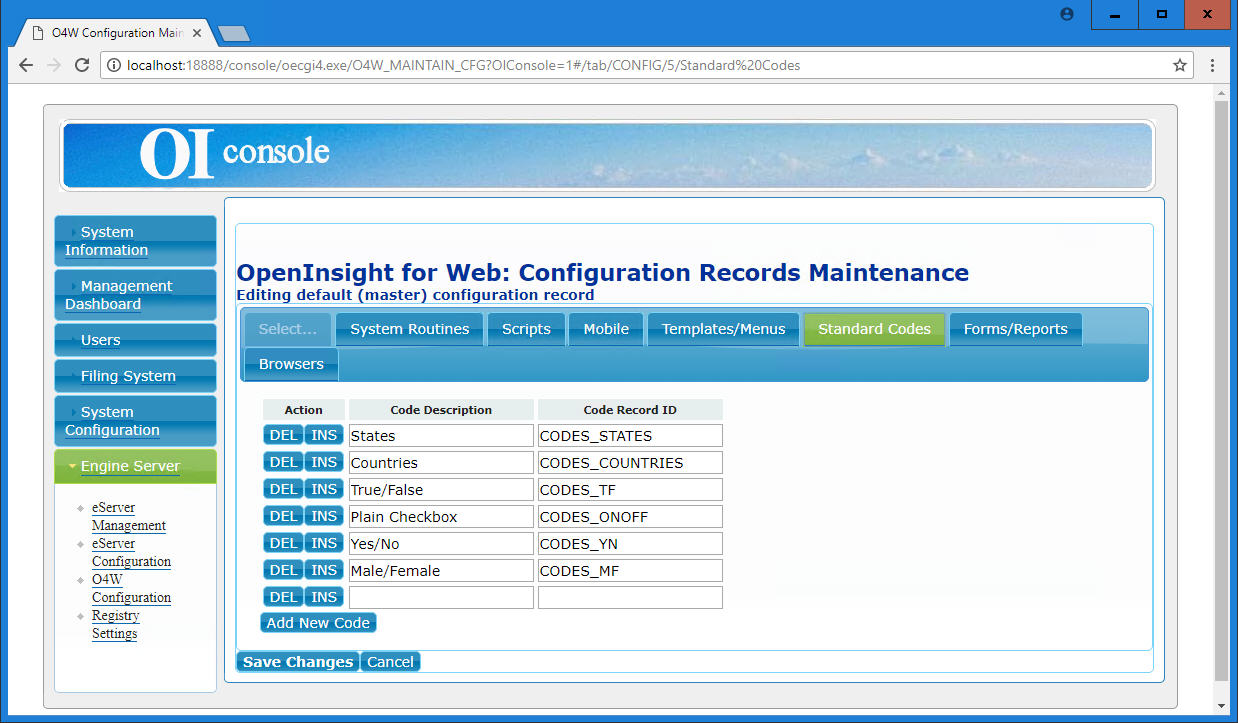Switch to Forms/Reports tab

pos(1015,329)
